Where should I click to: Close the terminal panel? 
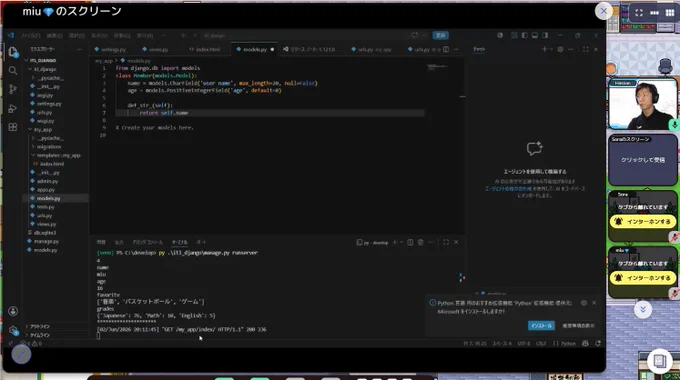pyautogui.click(x=456, y=242)
